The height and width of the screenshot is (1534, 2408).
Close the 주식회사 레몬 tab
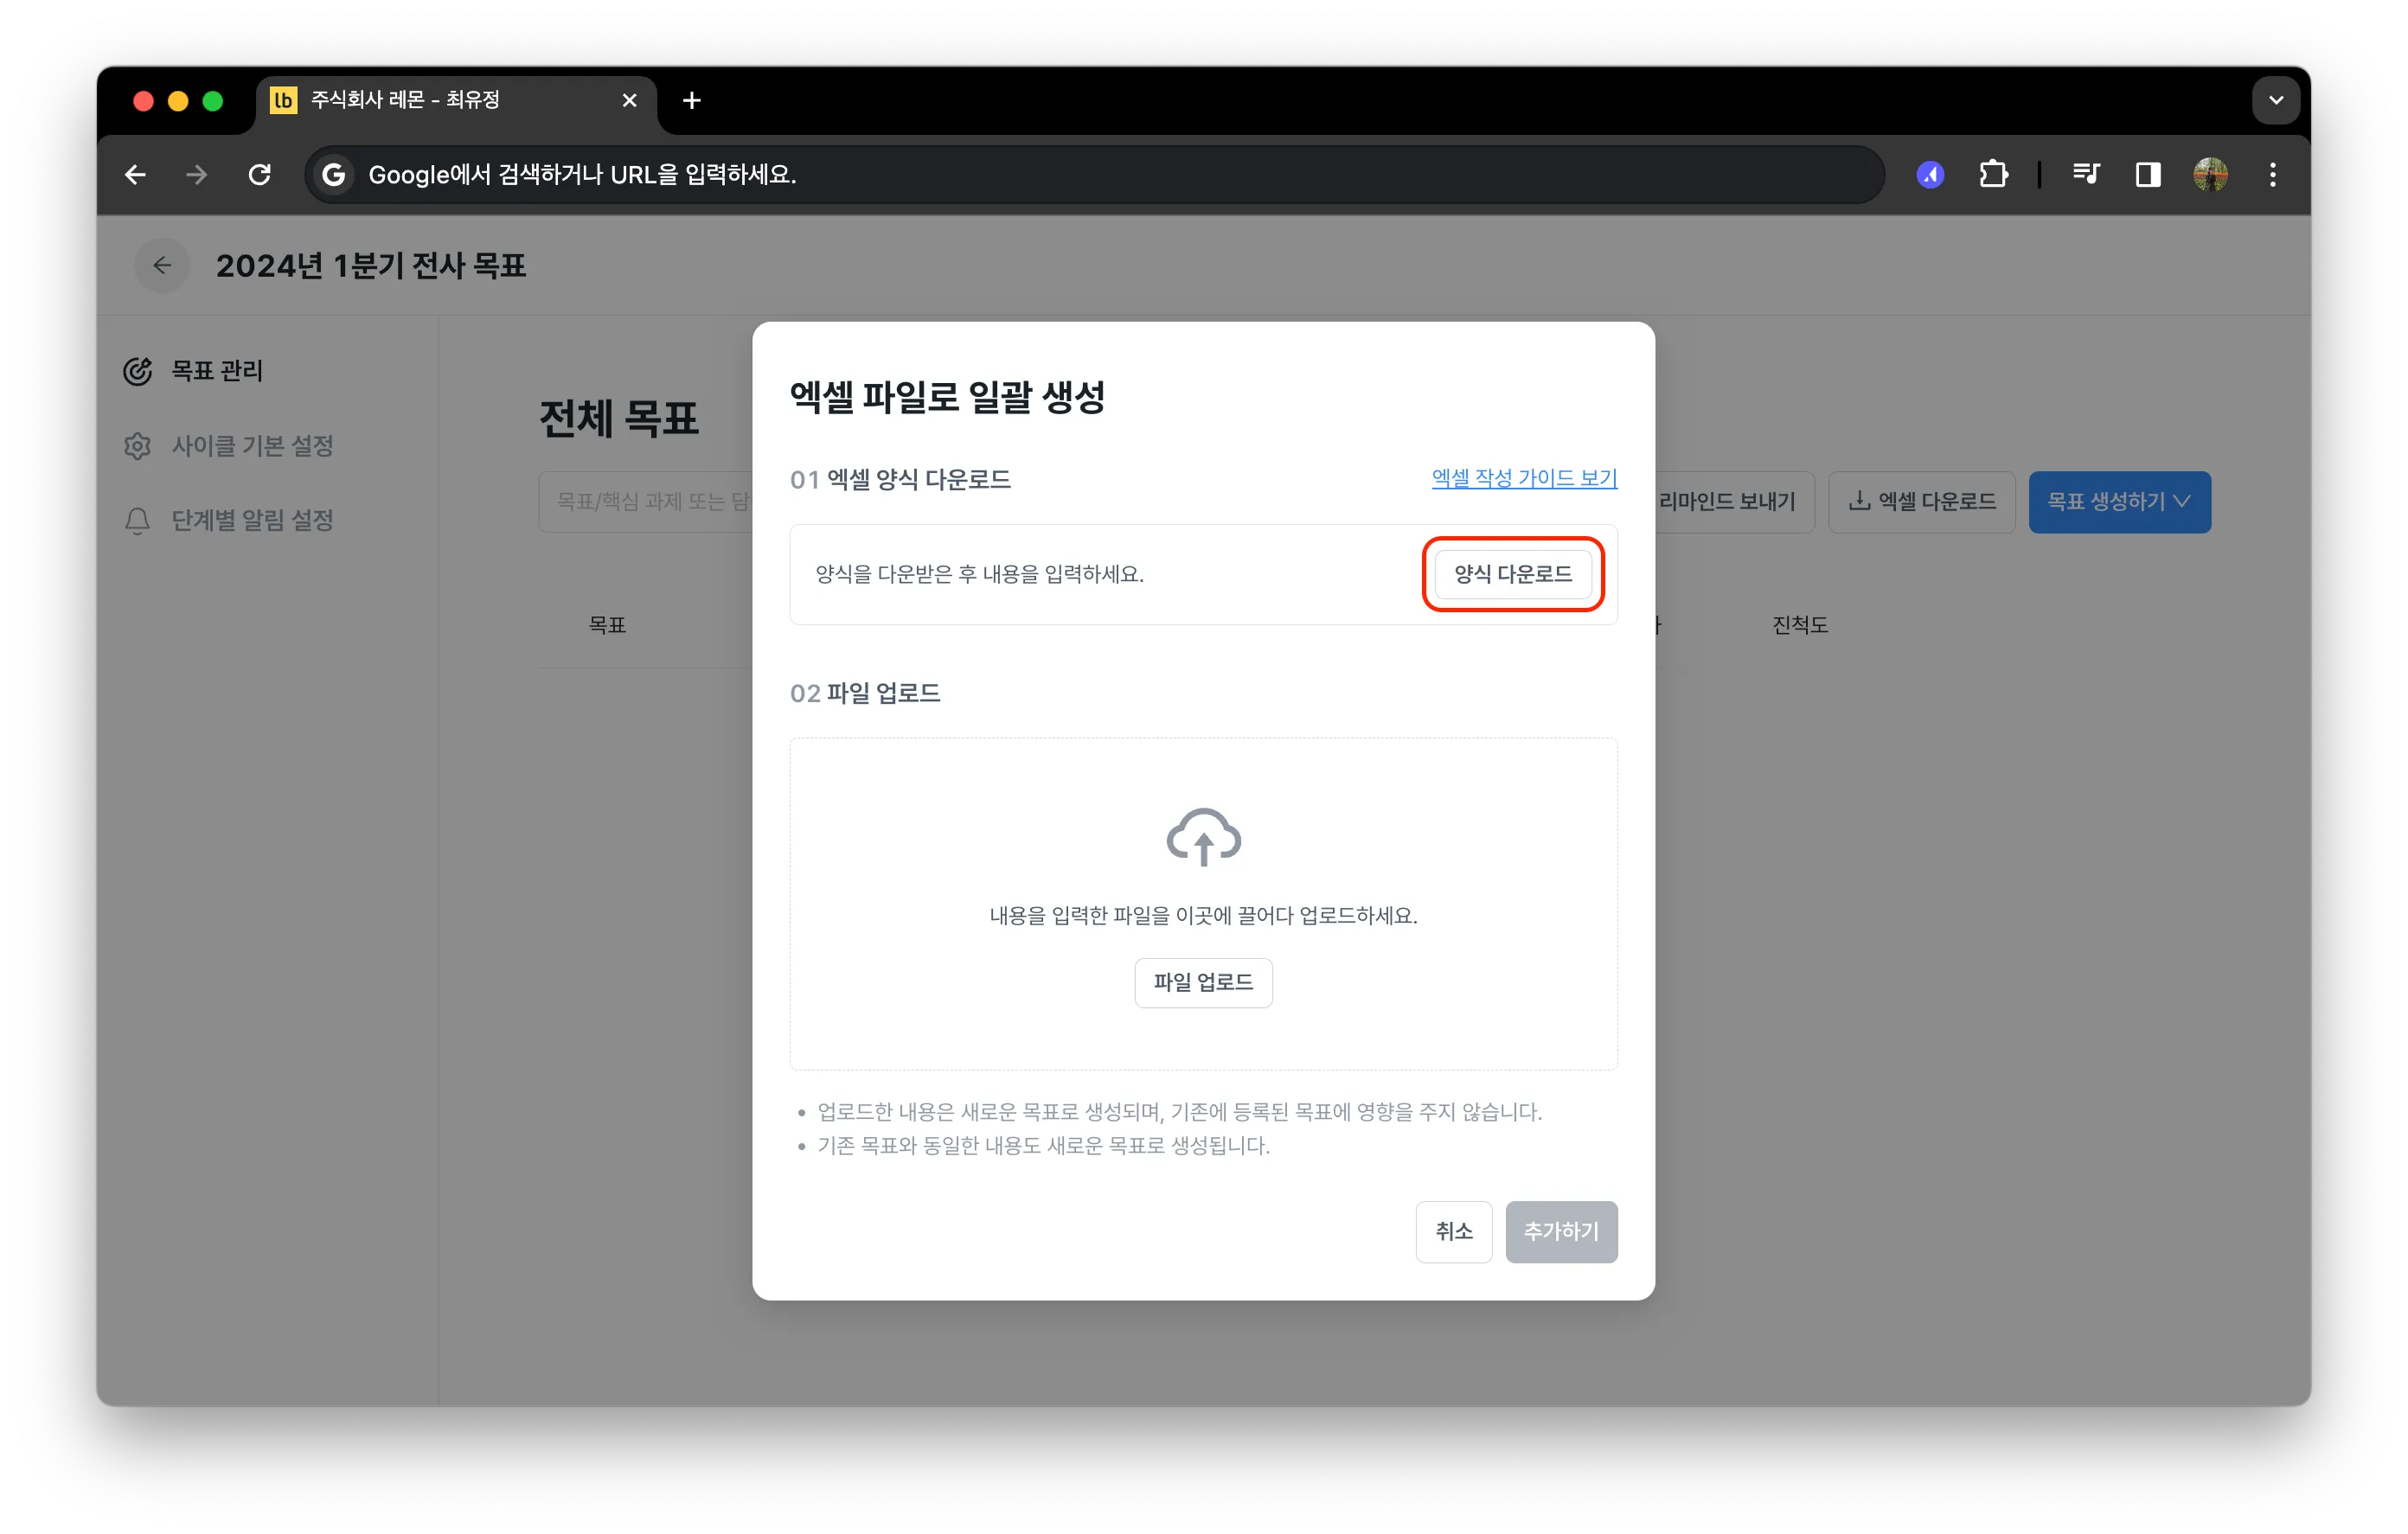click(x=629, y=100)
